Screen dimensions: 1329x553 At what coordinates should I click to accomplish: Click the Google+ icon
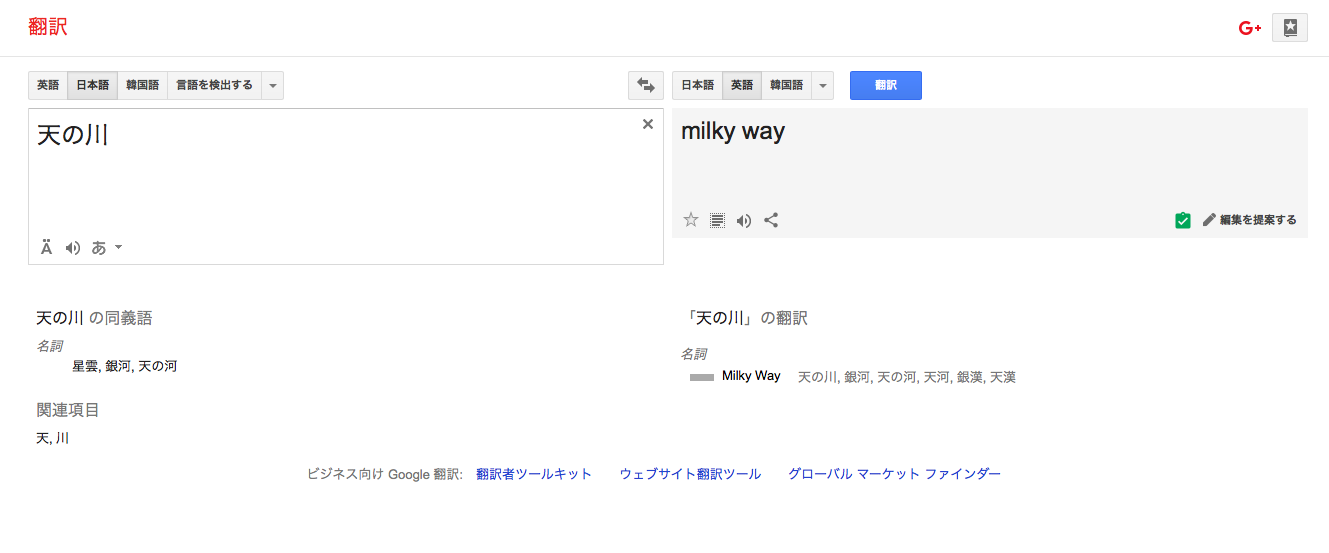pos(1250,28)
